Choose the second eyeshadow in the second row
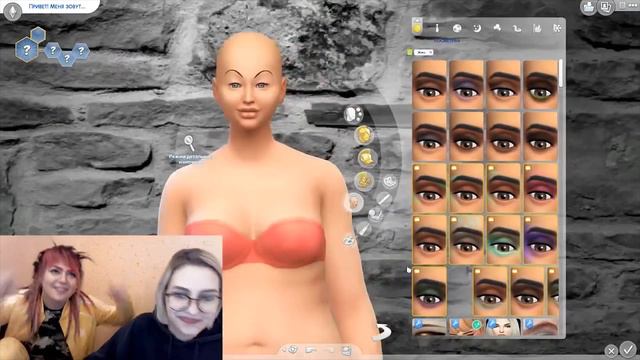The width and height of the screenshot is (640, 360). tap(467, 137)
